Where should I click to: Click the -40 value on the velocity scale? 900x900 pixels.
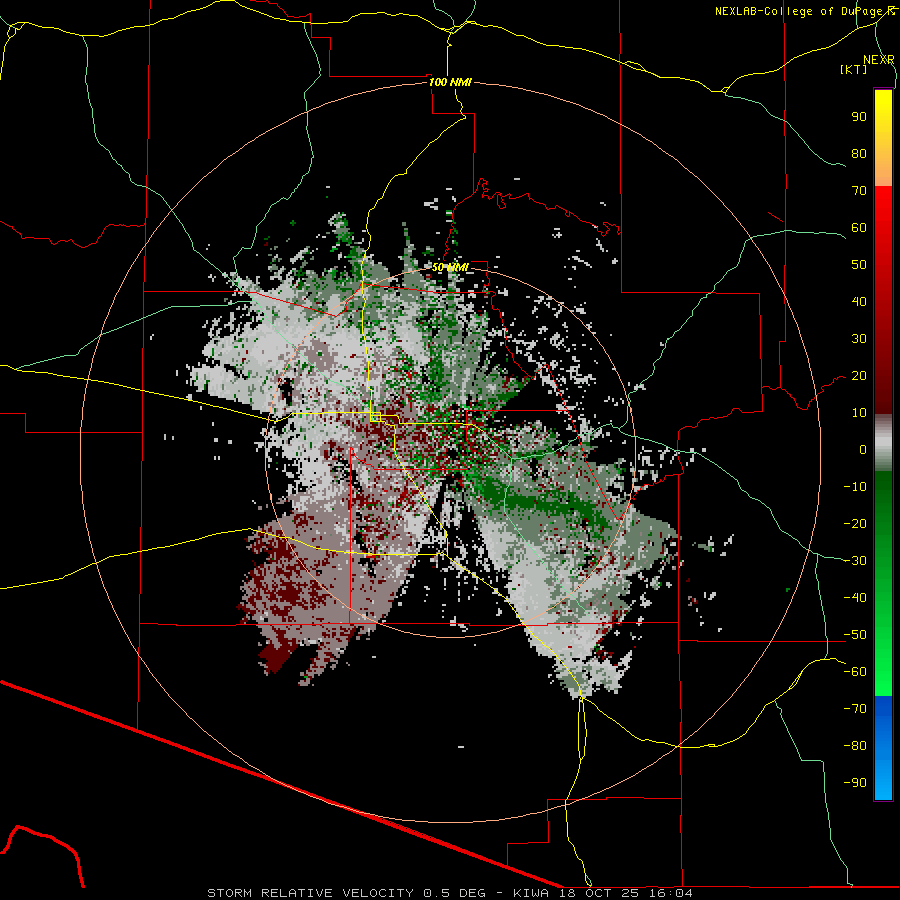coord(855,598)
